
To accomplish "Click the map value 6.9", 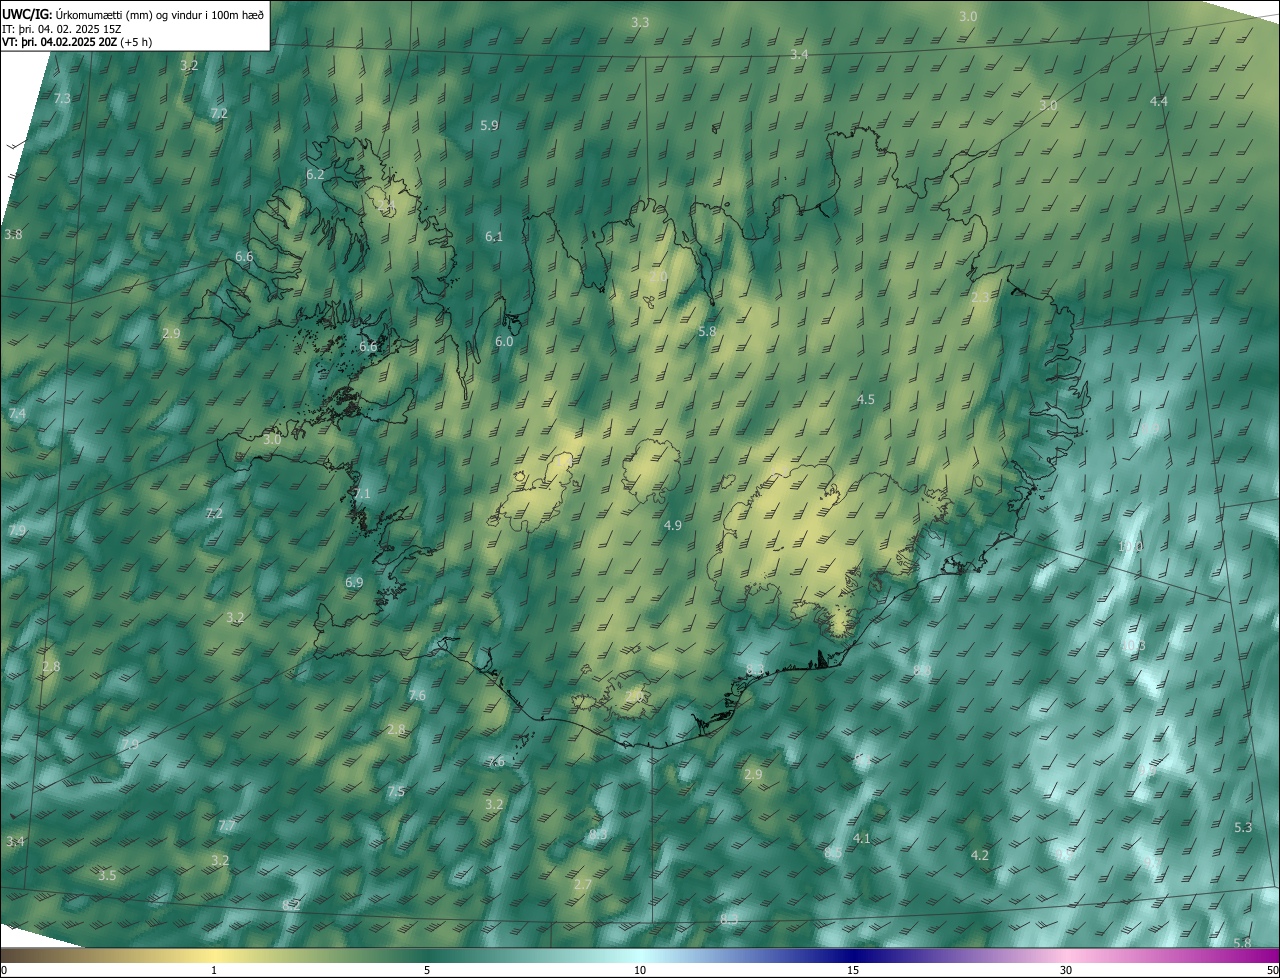I will click(x=354, y=582).
